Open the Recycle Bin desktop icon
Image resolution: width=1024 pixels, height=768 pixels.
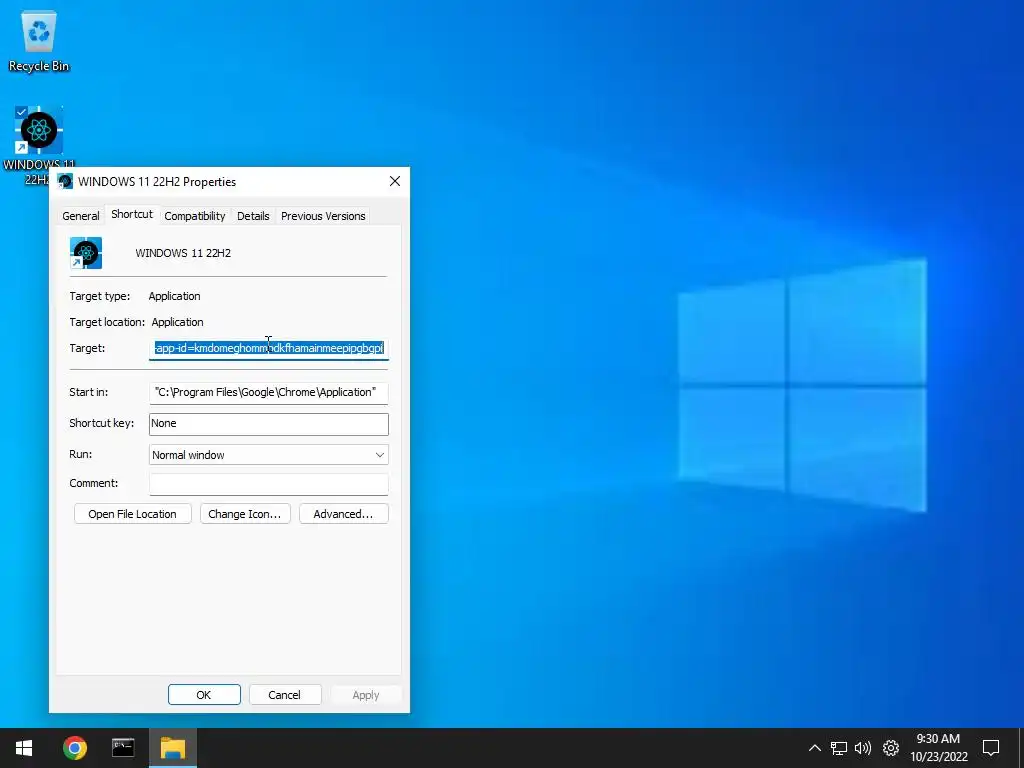[39, 42]
